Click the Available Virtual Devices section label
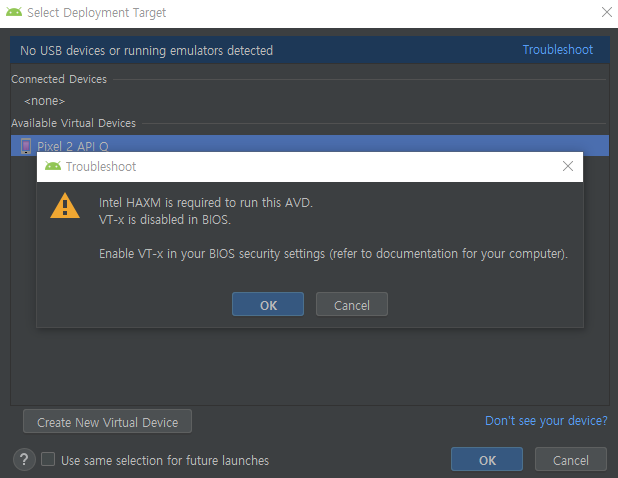Image resolution: width=618 pixels, height=478 pixels. click(x=73, y=123)
